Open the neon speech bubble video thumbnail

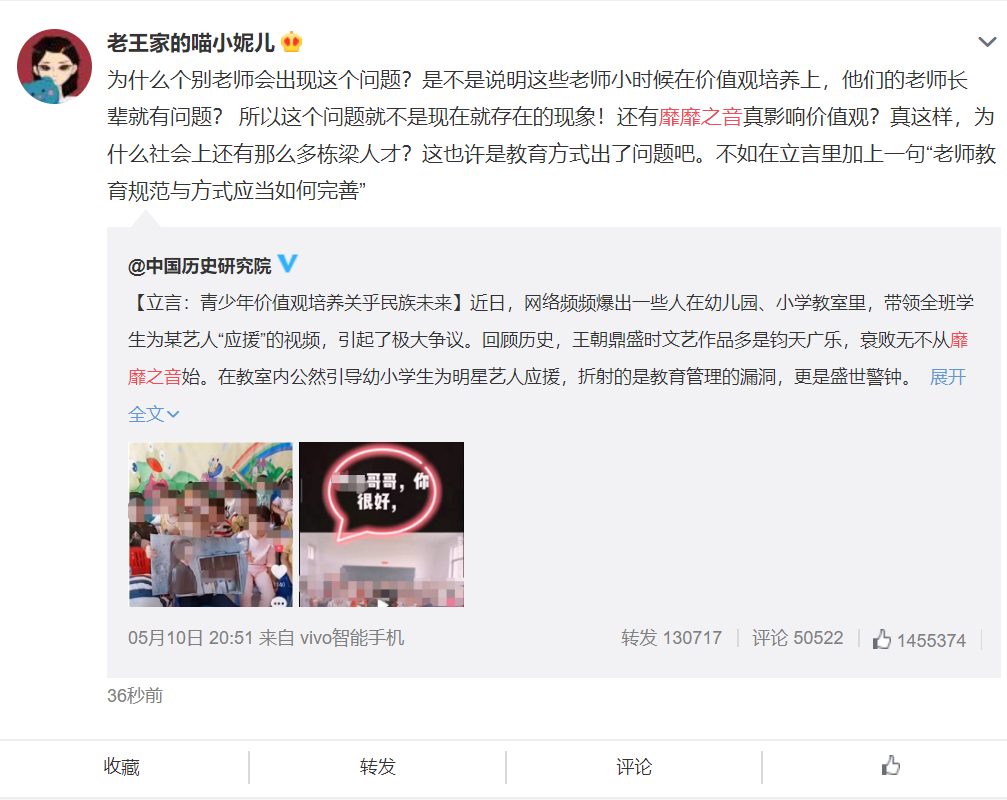click(381, 524)
